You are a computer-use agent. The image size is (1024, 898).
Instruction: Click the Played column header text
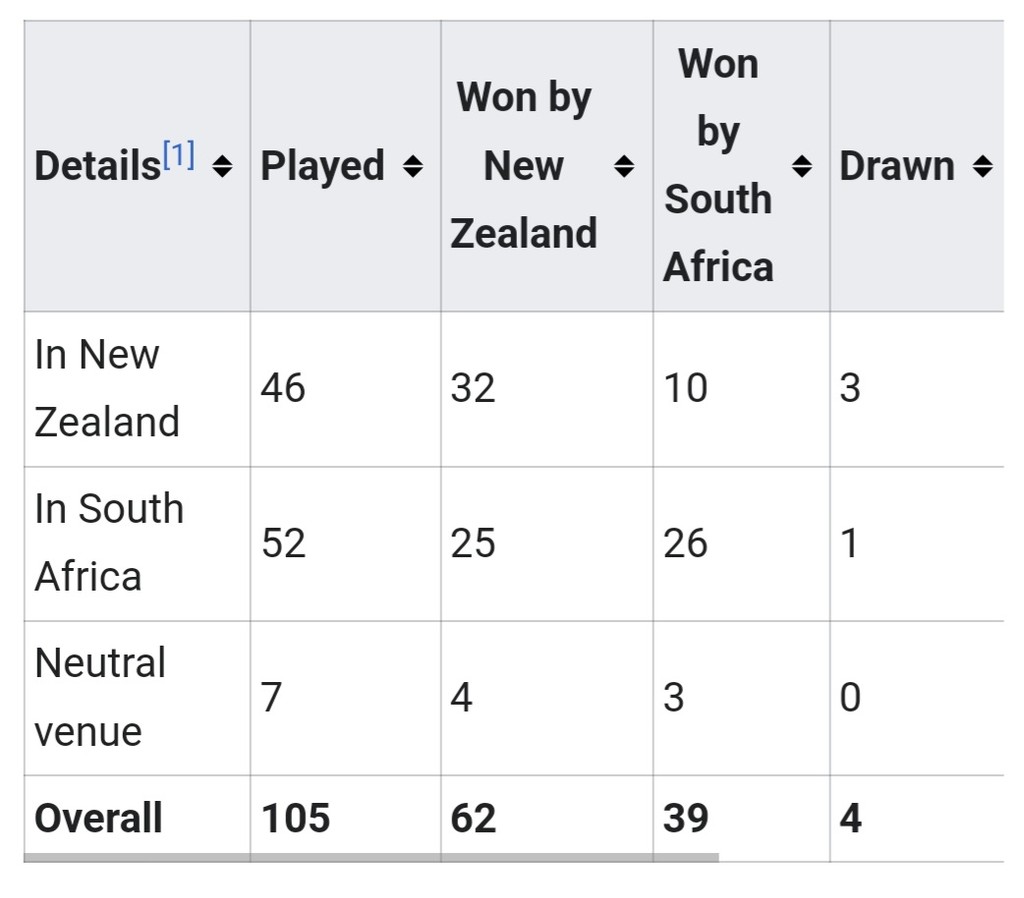pyautogui.click(x=322, y=167)
